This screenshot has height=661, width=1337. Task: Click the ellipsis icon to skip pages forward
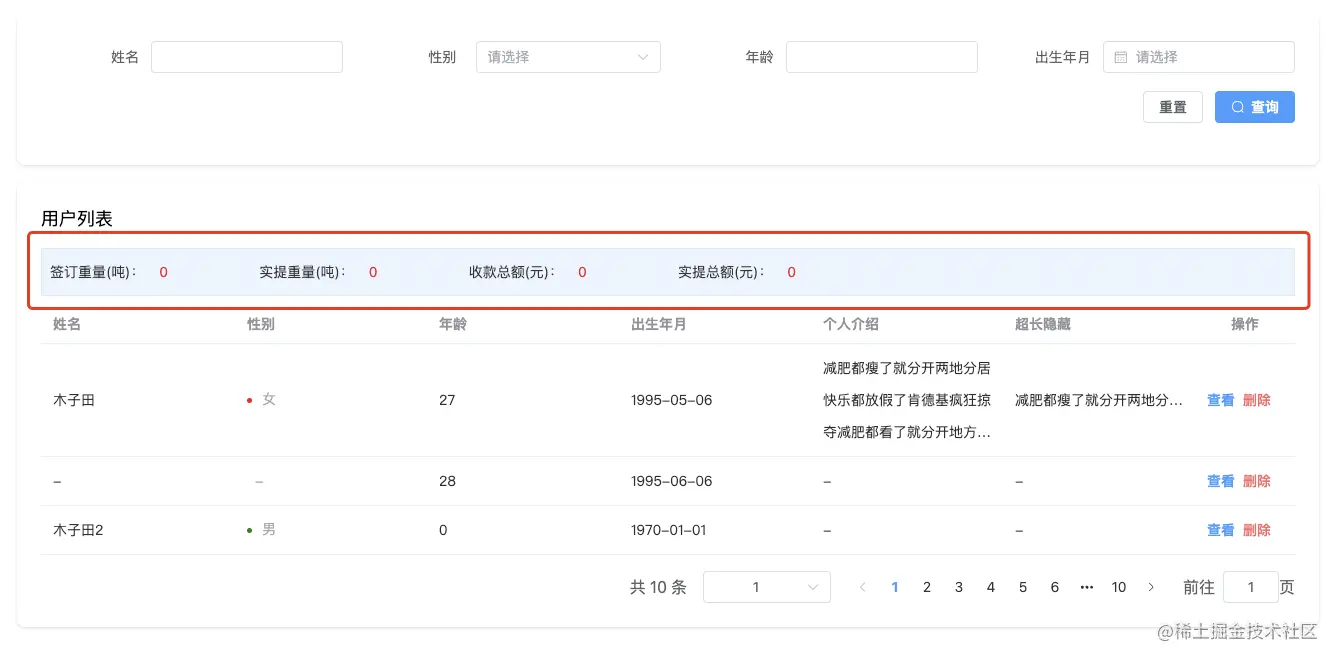pyautogui.click(x=1087, y=587)
